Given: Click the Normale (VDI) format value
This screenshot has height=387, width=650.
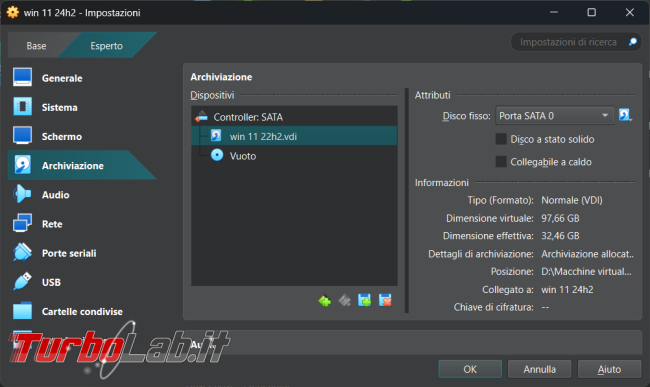Looking at the screenshot, I should click(572, 200).
